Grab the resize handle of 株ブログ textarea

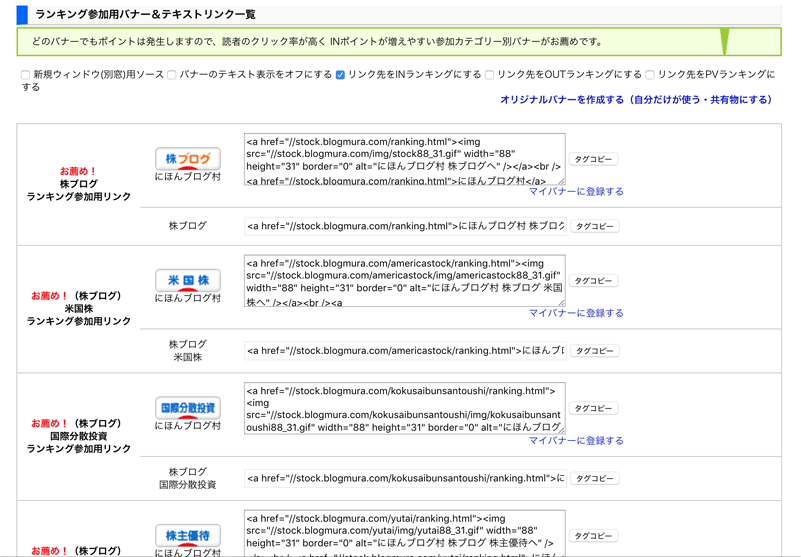coord(561,181)
